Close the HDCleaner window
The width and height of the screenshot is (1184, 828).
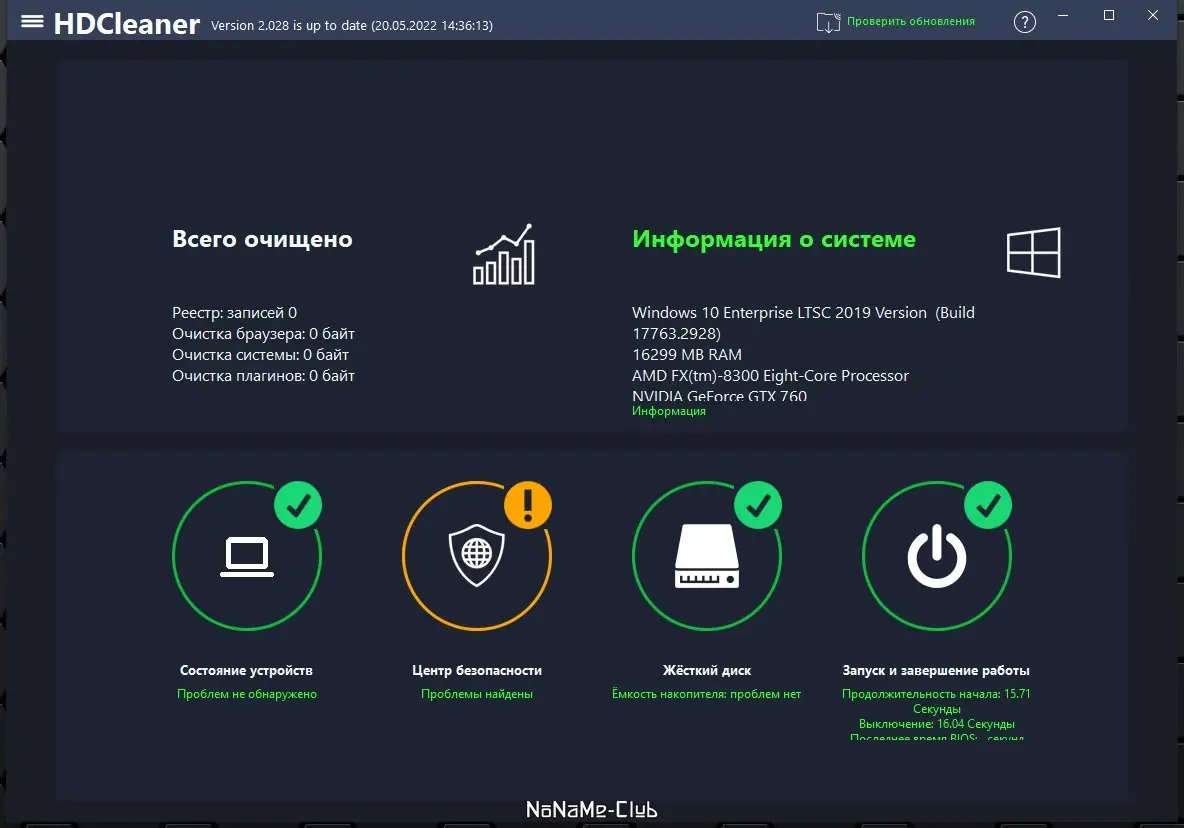coord(1153,15)
